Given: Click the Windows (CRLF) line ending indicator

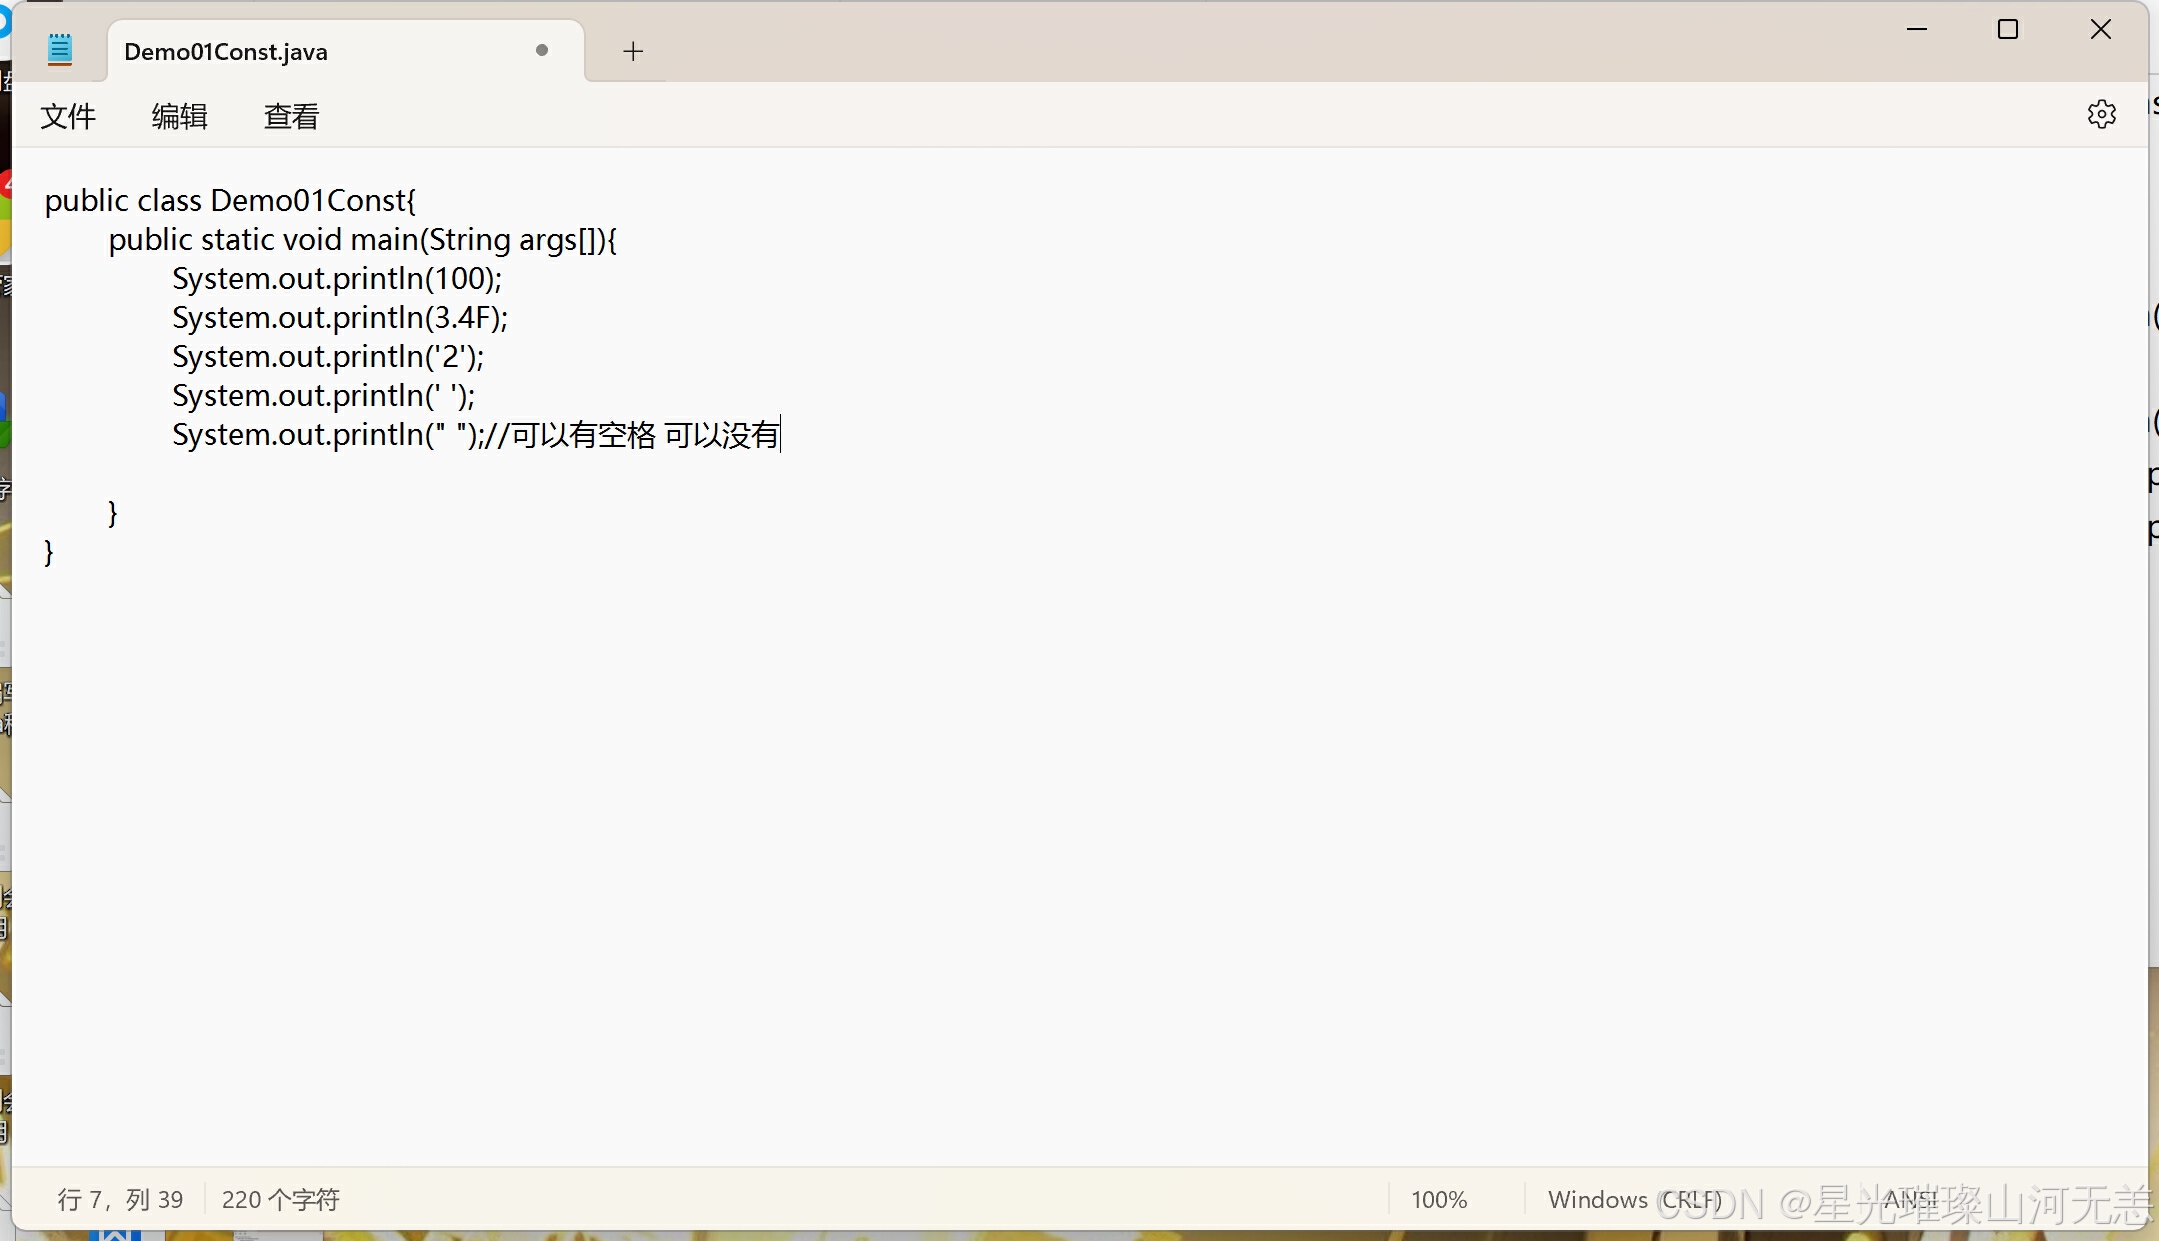Looking at the screenshot, I should pyautogui.click(x=1633, y=1199).
